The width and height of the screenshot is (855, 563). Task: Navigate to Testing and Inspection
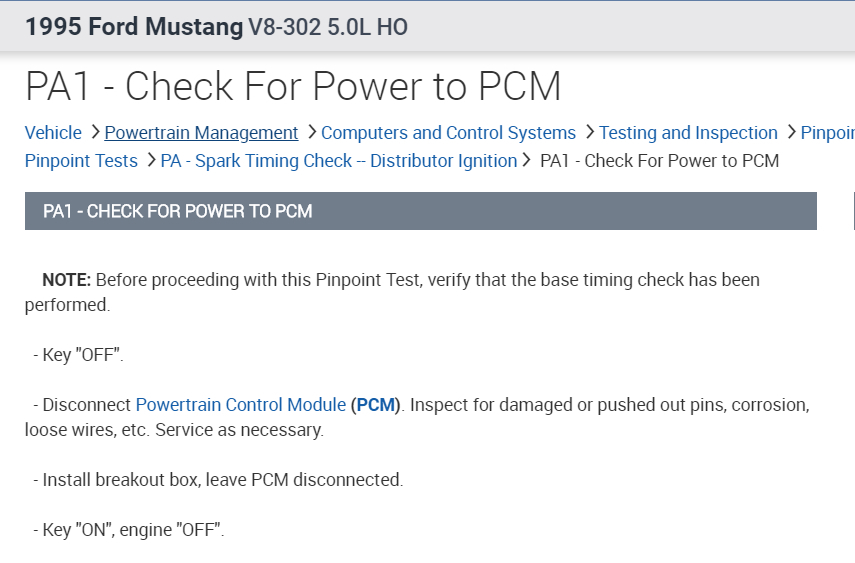(x=688, y=133)
